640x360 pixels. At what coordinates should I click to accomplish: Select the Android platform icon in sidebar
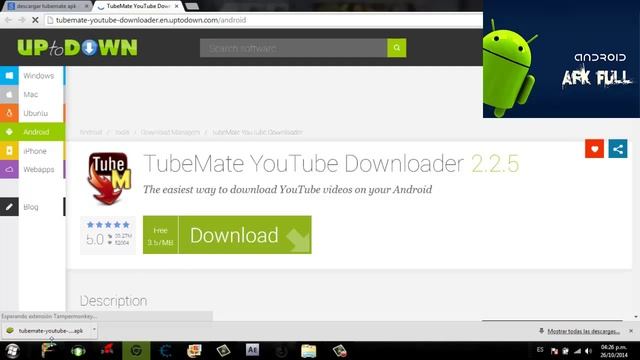(x=9, y=132)
